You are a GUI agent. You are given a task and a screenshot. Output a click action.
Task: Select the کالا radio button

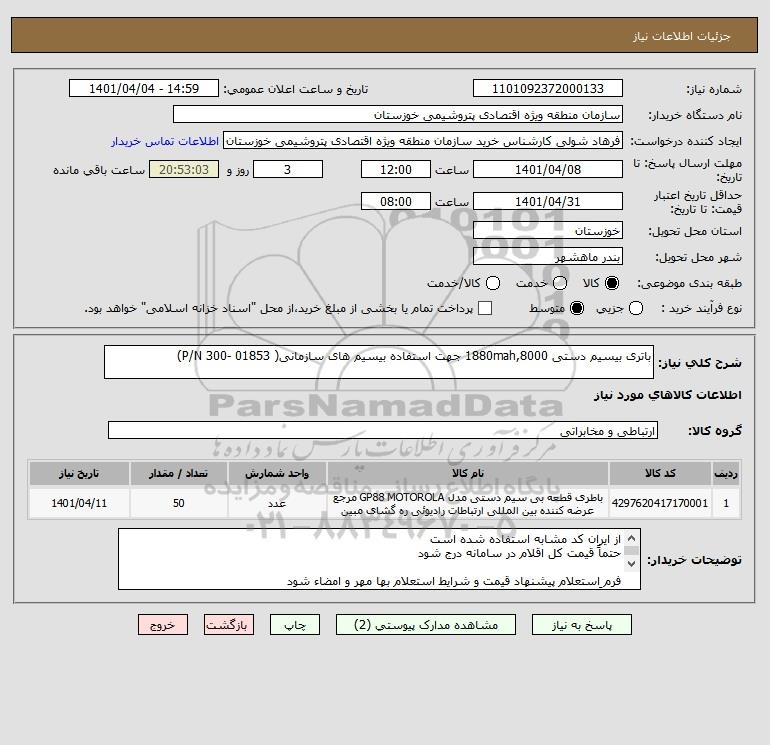pos(612,283)
